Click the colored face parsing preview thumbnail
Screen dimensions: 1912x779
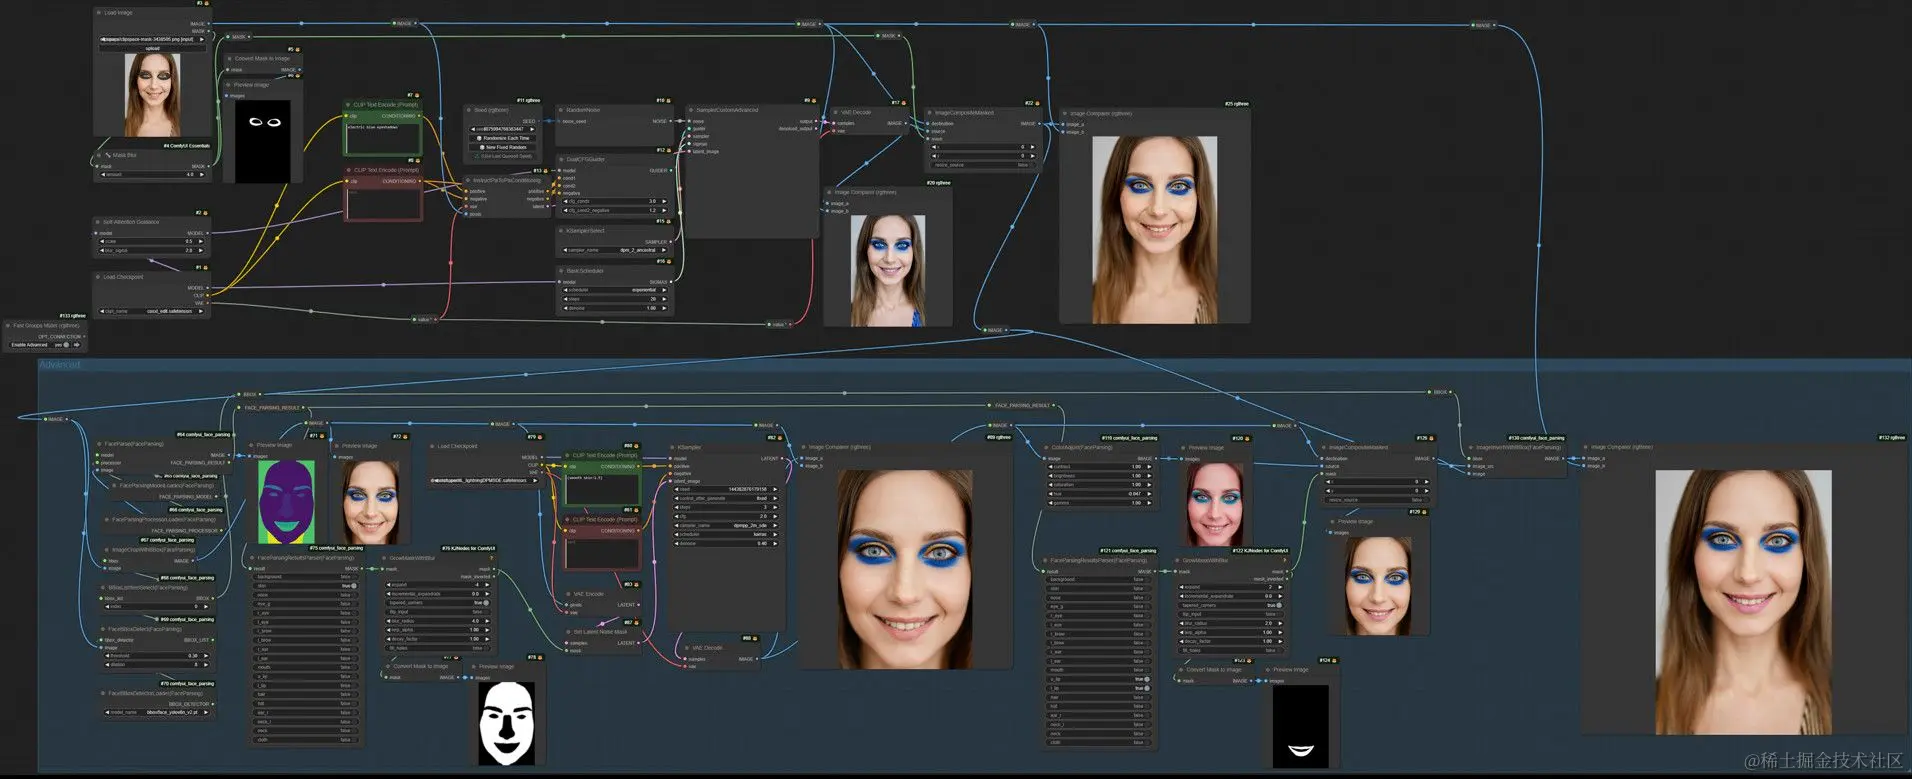[286, 502]
